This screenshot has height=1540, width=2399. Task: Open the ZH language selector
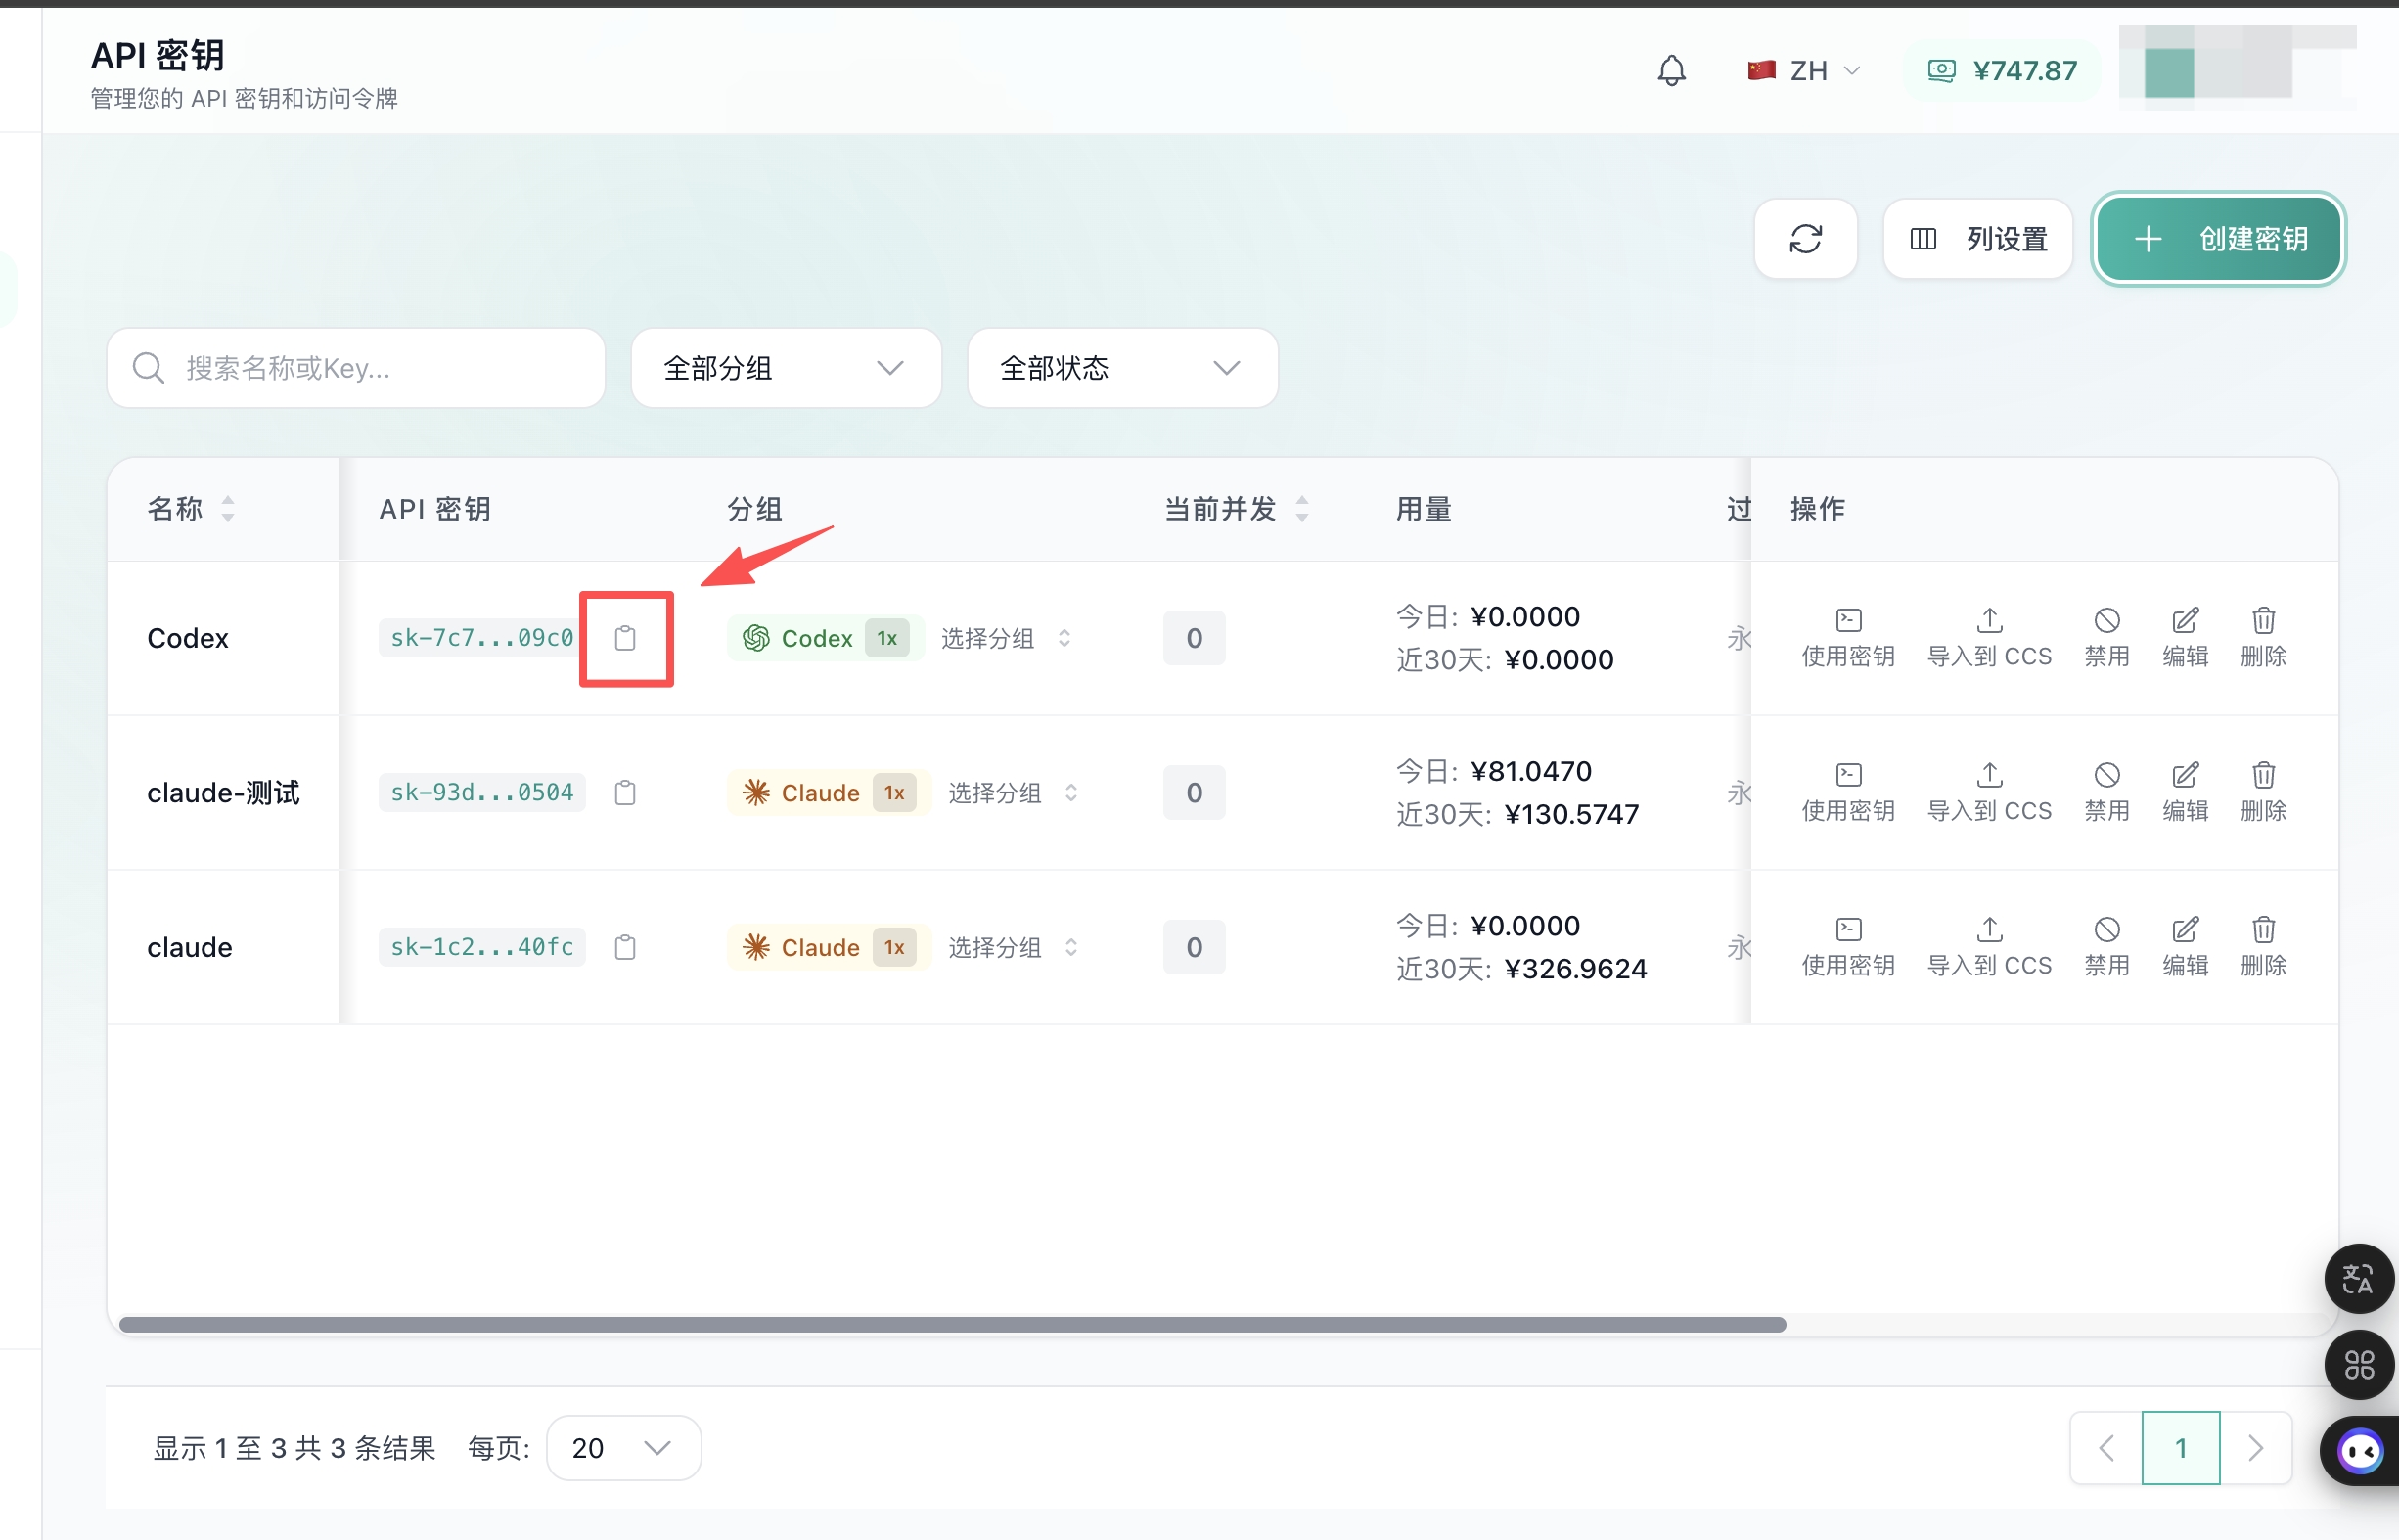point(1803,71)
